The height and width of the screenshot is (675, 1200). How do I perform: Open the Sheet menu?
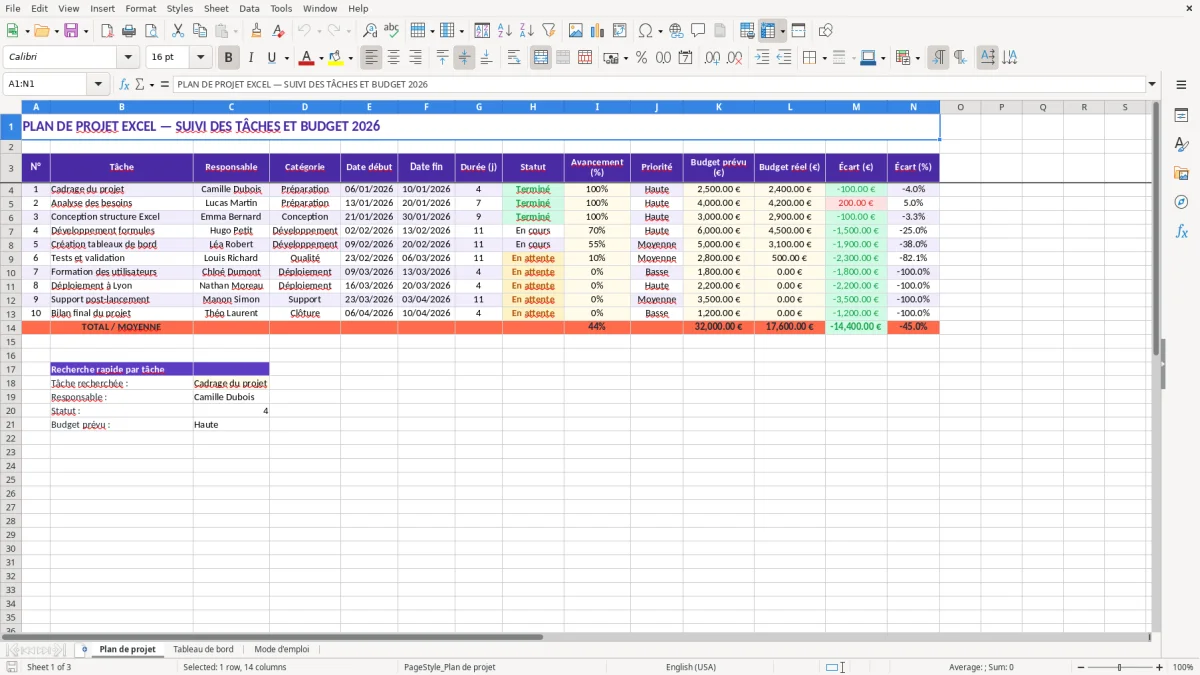216,8
